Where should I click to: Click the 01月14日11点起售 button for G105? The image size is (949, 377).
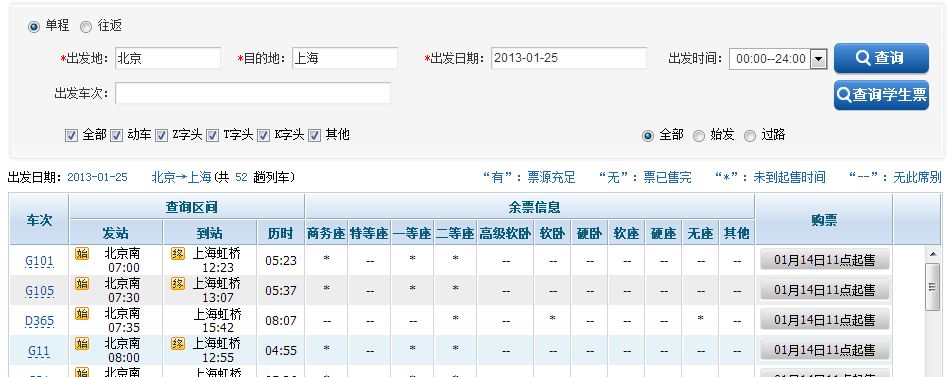point(824,290)
